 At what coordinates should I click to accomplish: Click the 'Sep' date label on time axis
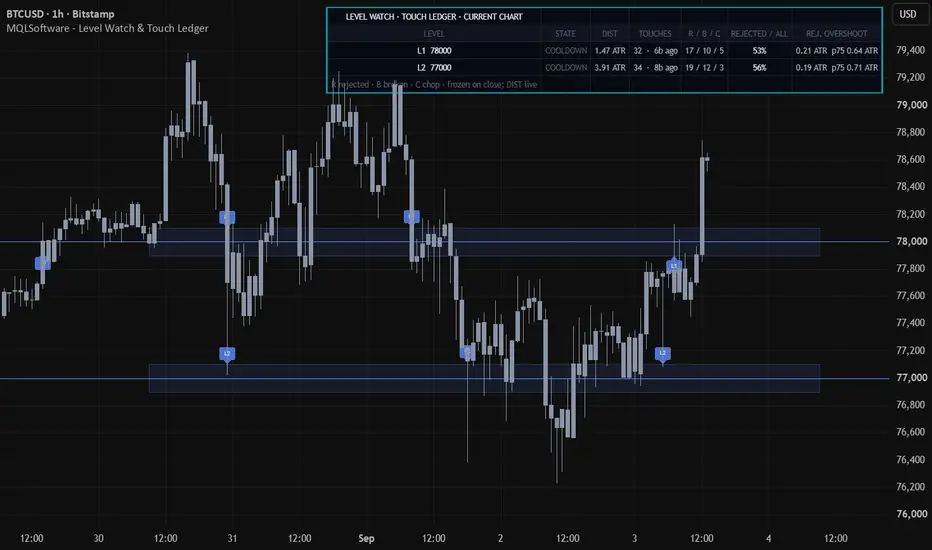pos(366,538)
